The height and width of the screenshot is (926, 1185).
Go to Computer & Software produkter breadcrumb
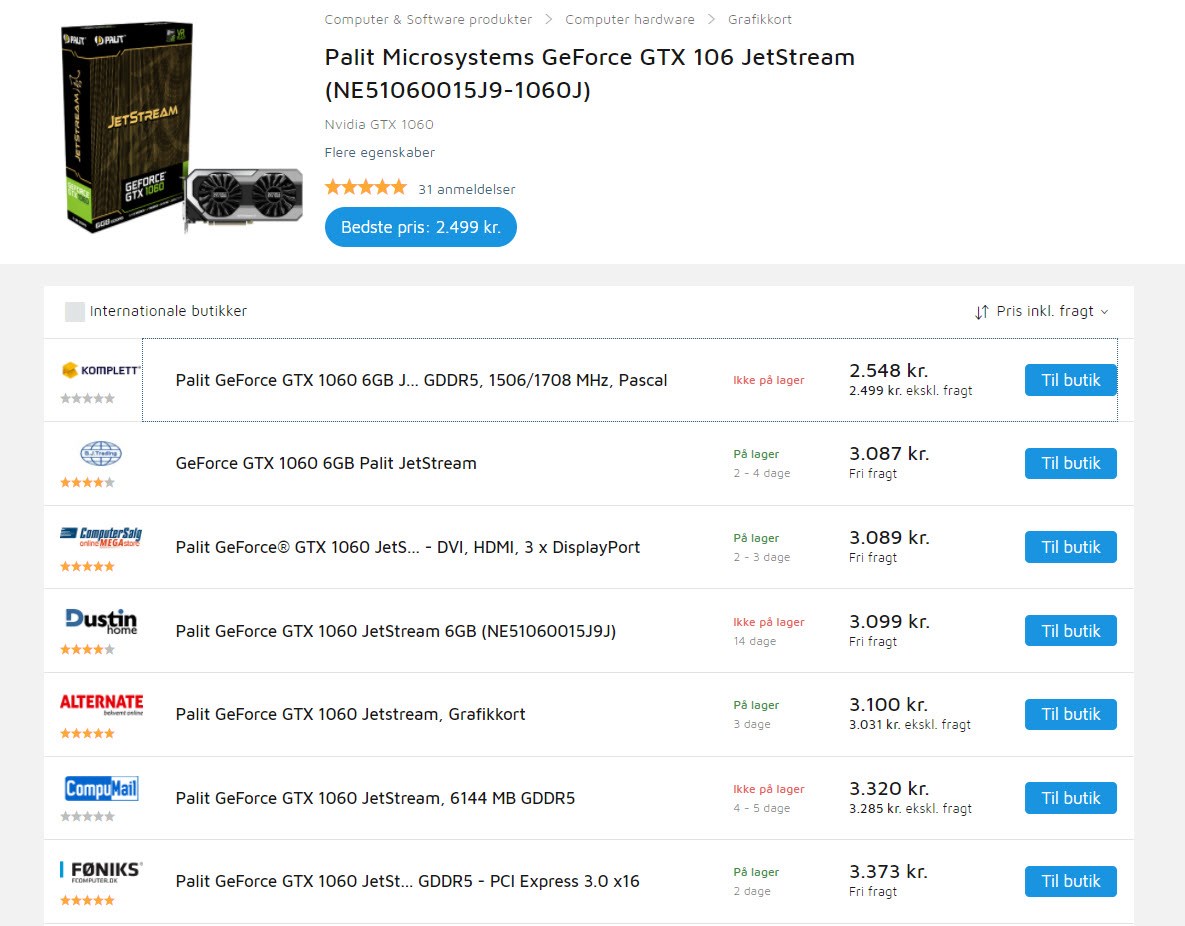point(428,20)
